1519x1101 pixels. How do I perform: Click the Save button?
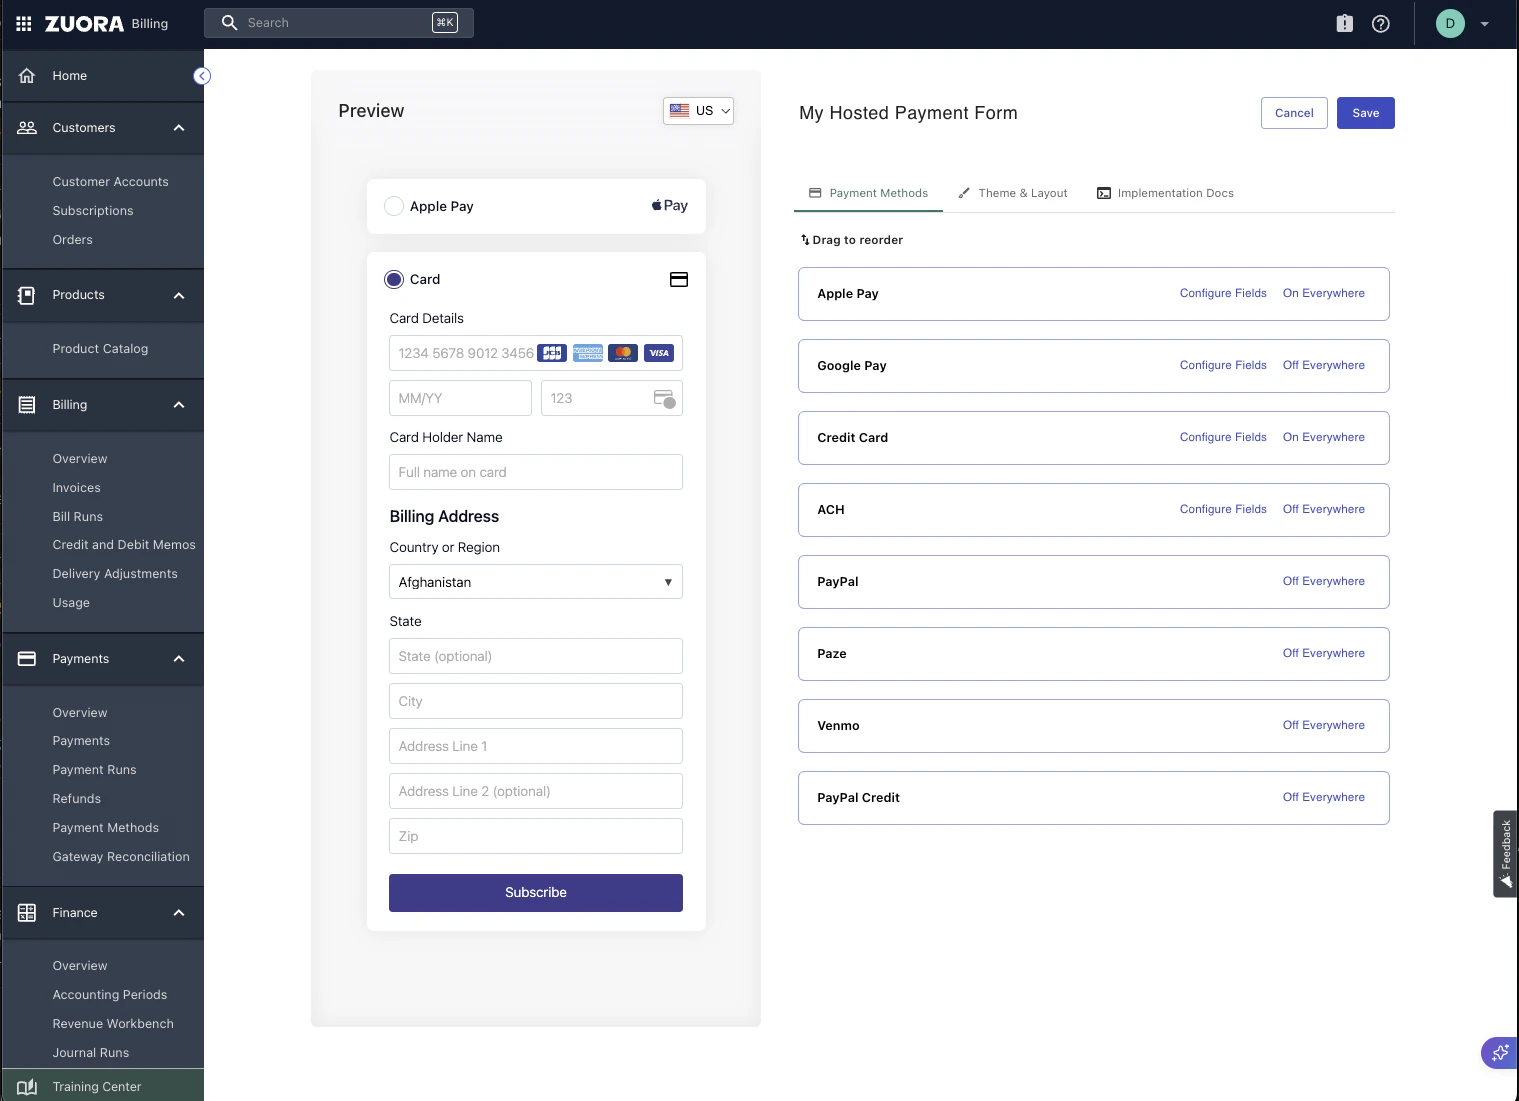(x=1366, y=113)
